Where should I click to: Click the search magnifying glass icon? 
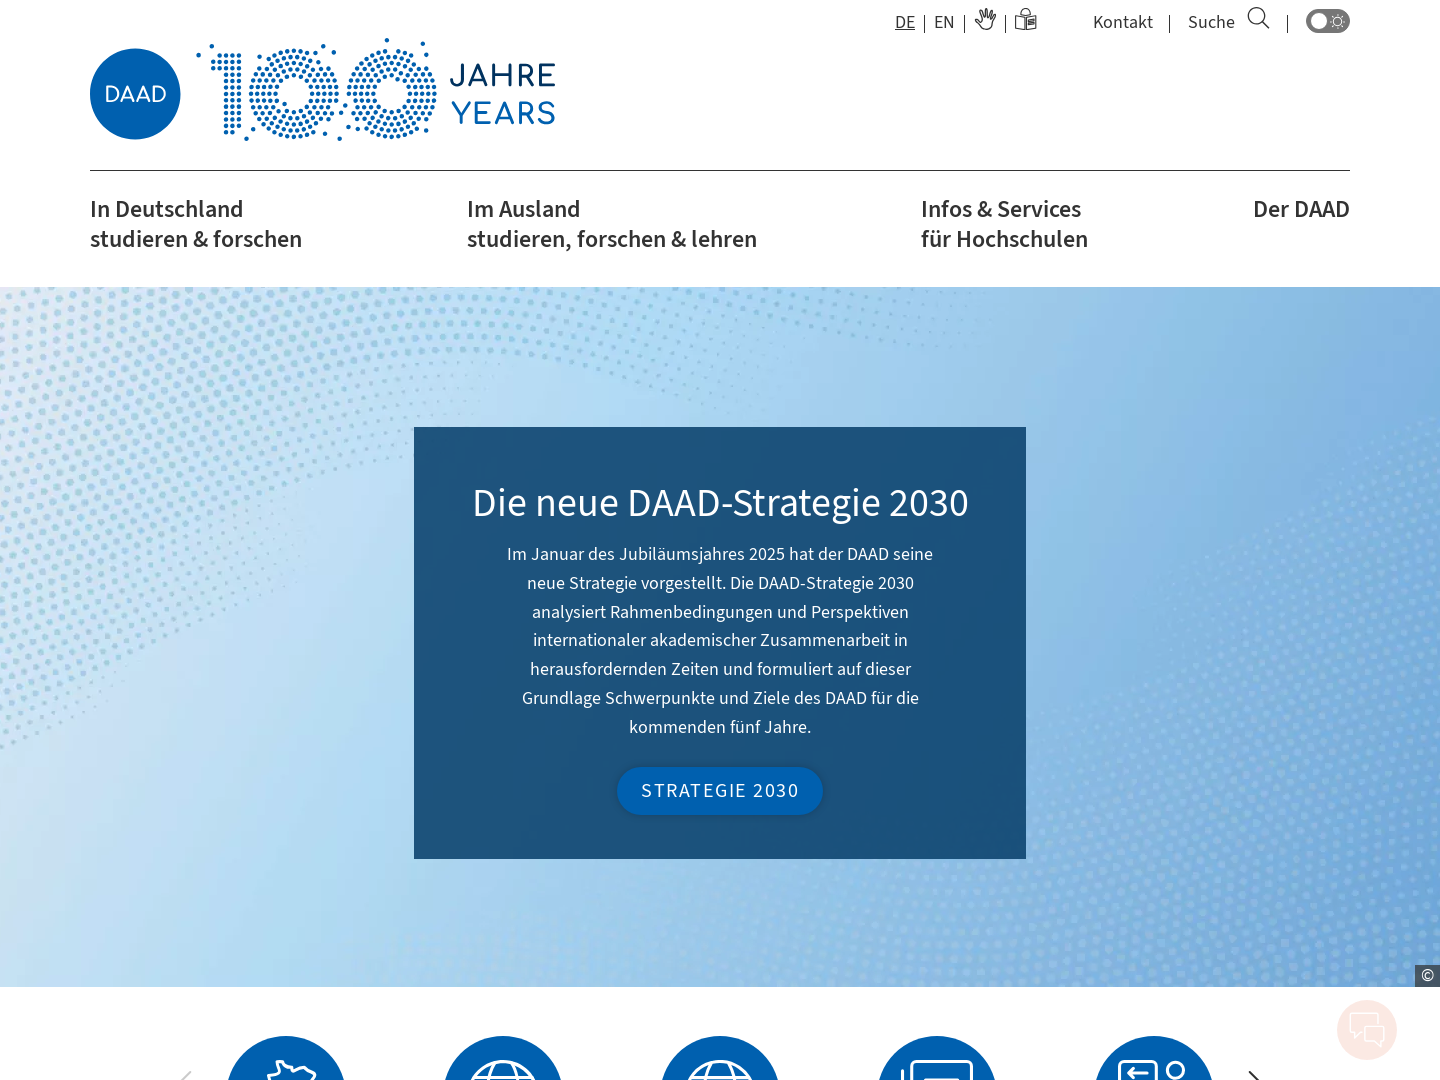(x=1258, y=19)
